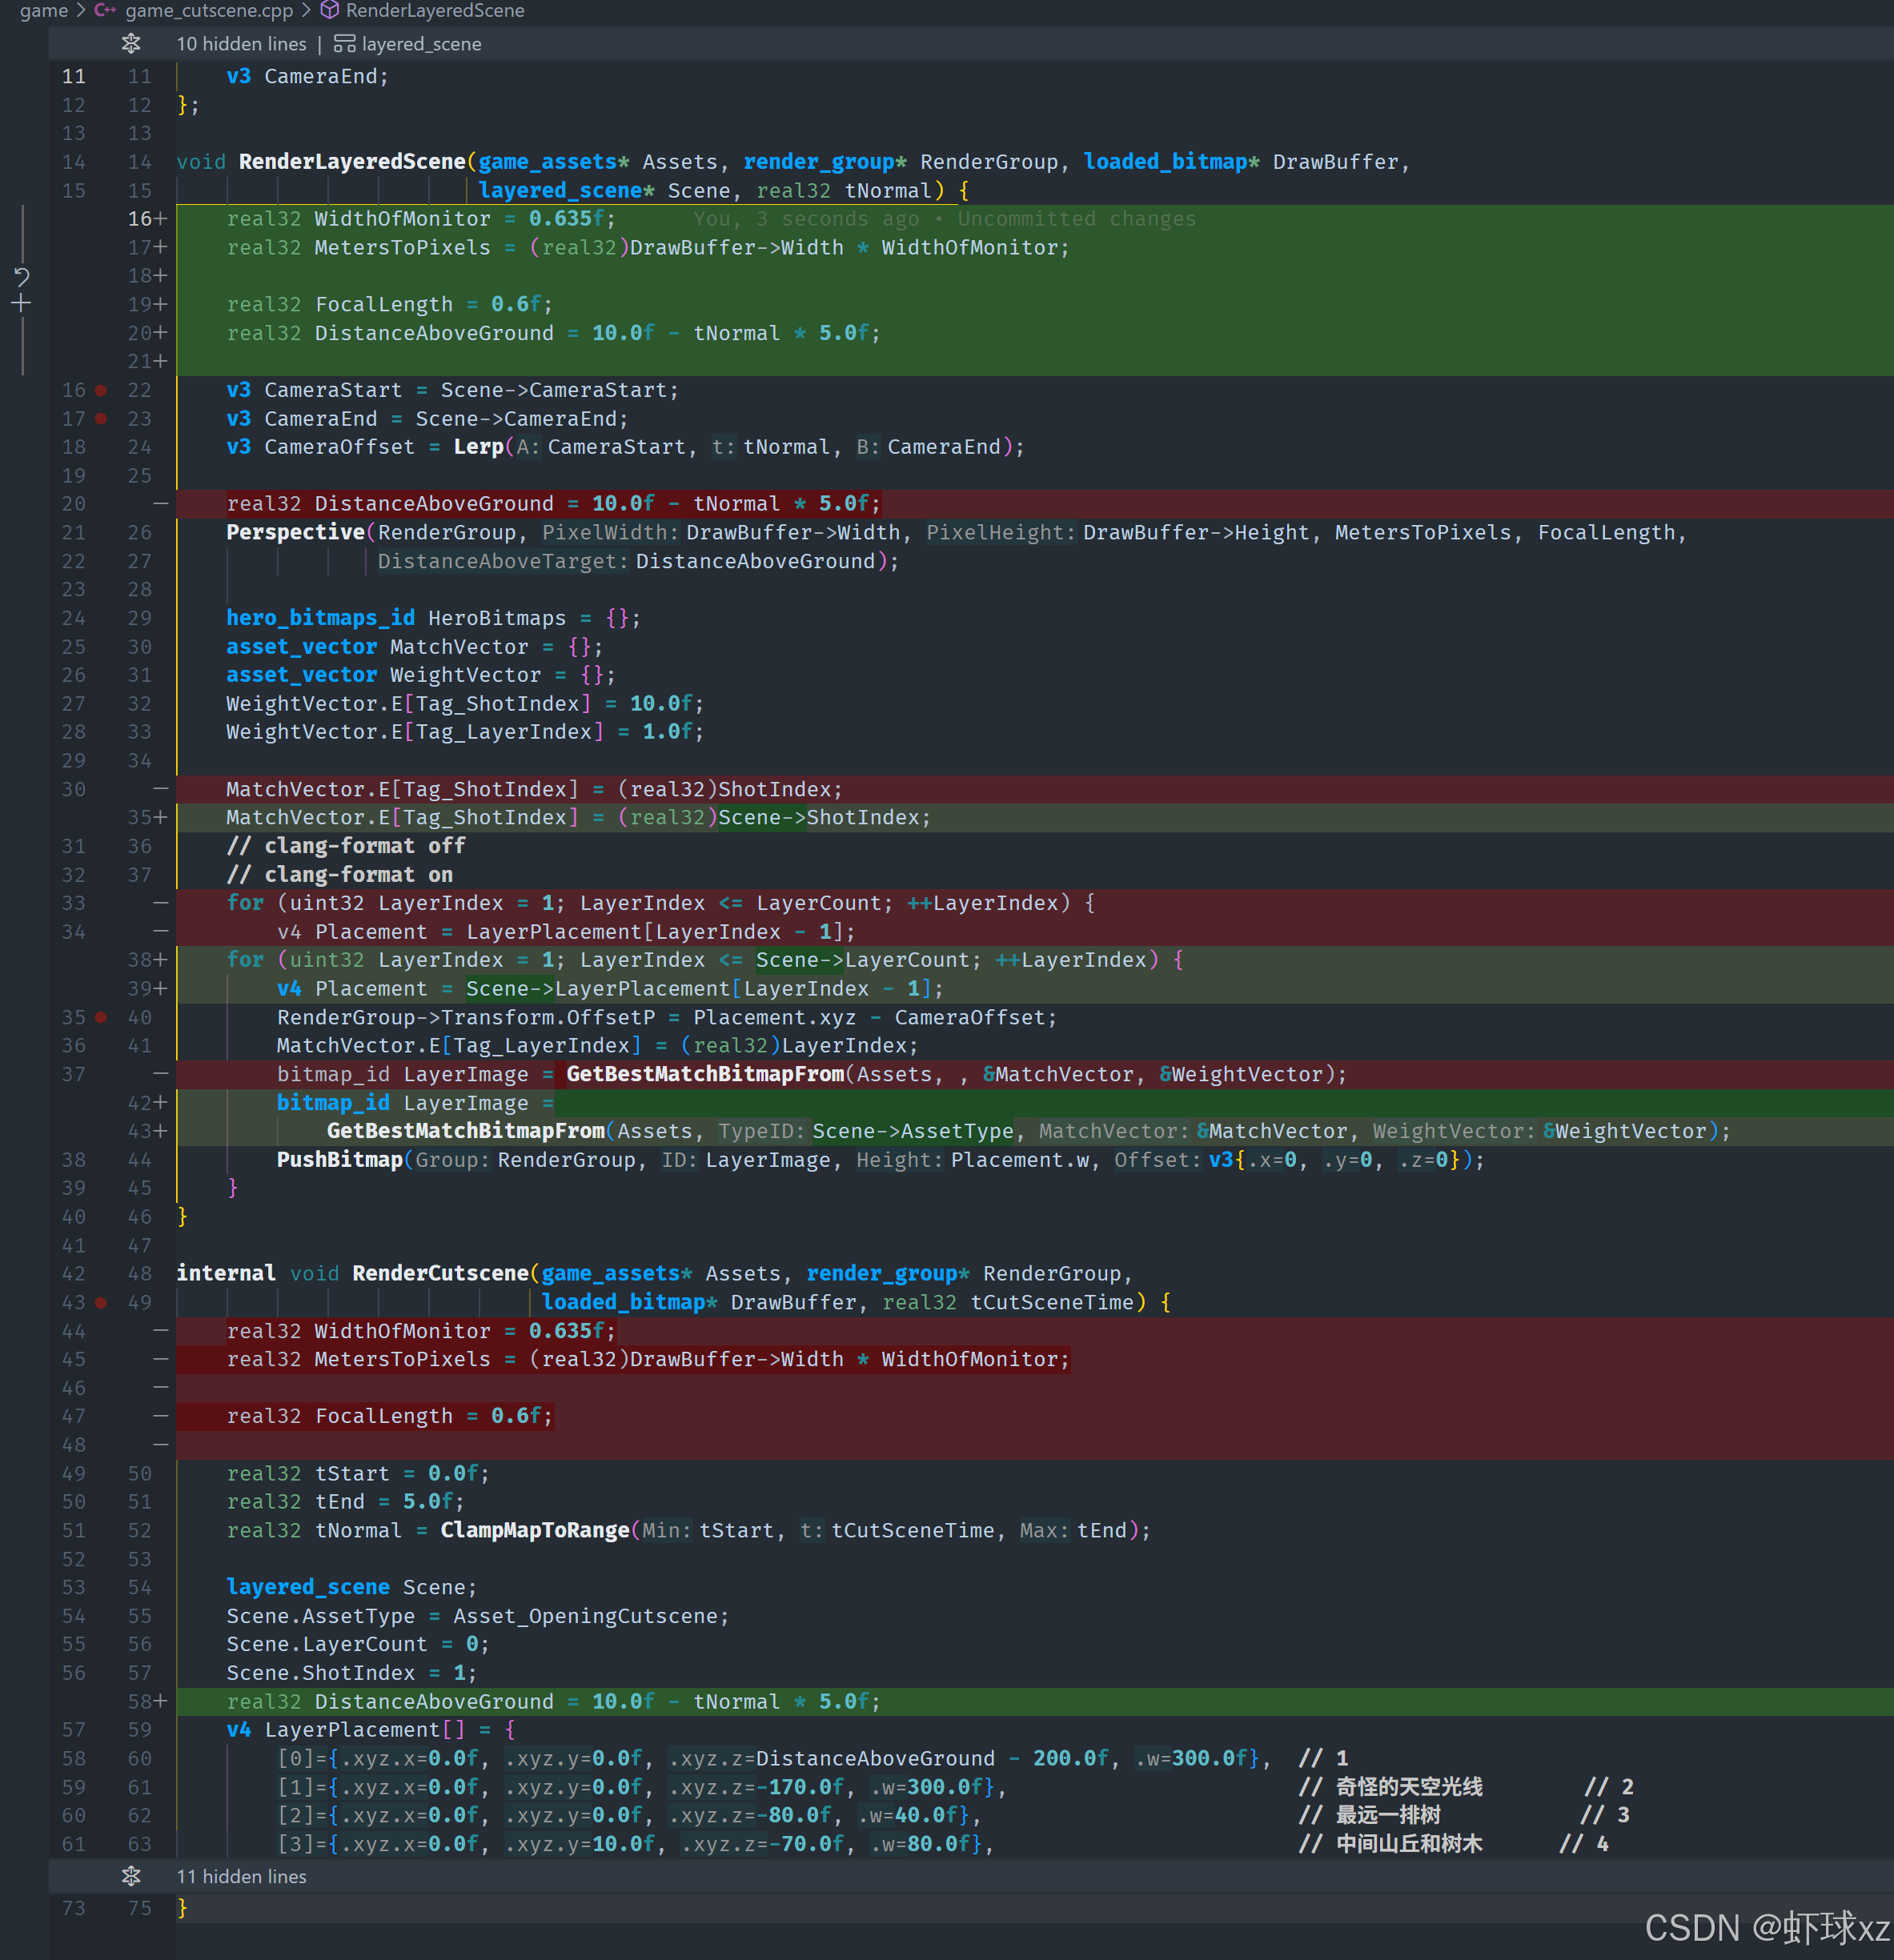The width and height of the screenshot is (1894, 1960).
Task: Click the 'Uncommitted changes' blame annotation
Action: point(1076,218)
